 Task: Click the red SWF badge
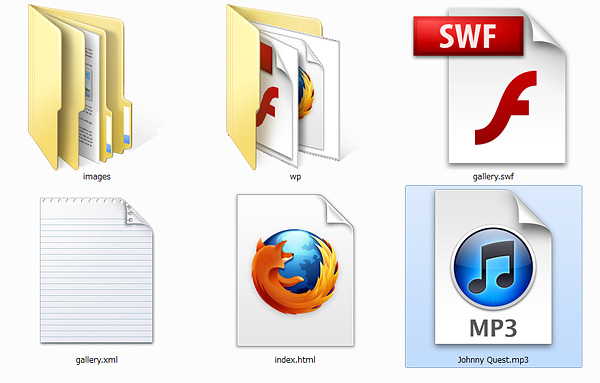468,36
